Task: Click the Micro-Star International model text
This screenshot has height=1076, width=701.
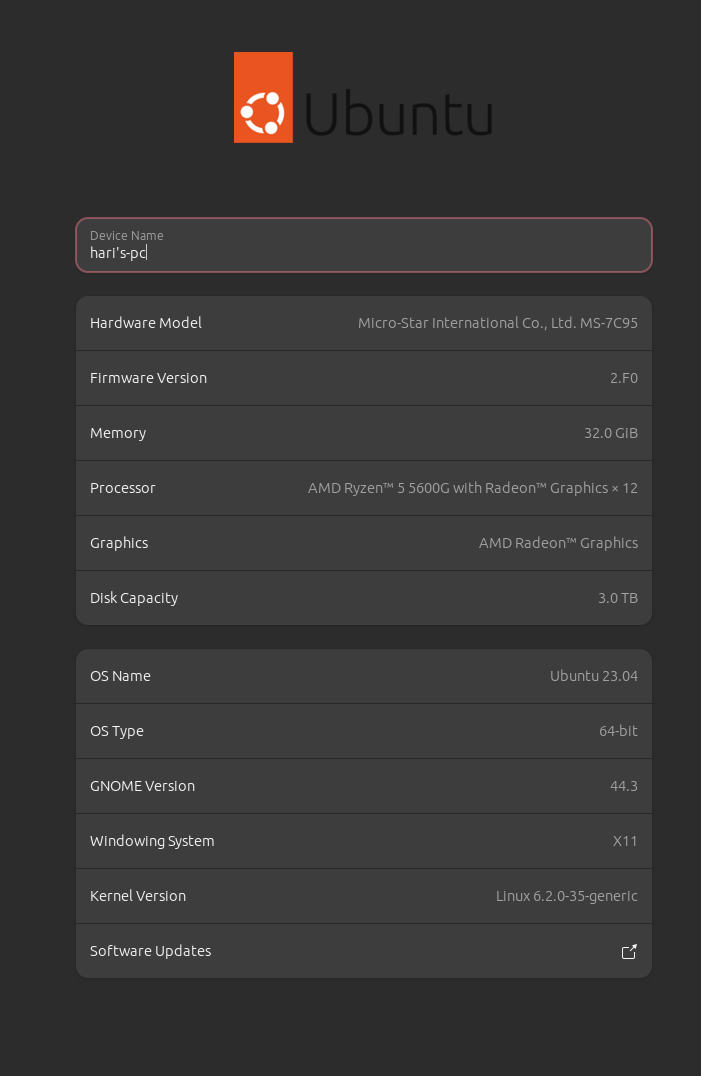Action: pyautogui.click(x=497, y=323)
